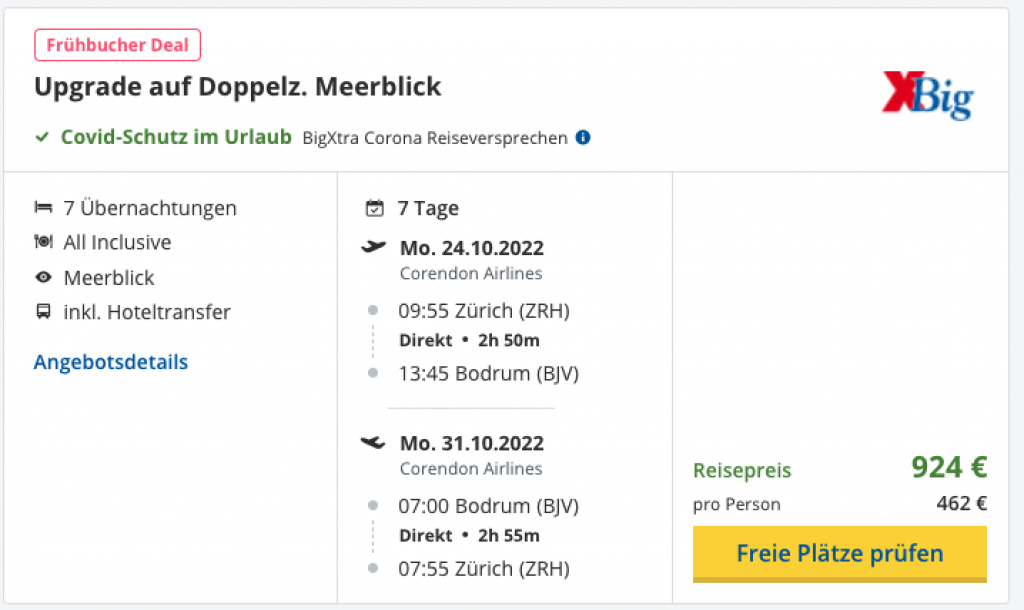Click the outbound date Mo. 24.10.2022
The image size is (1024, 610).
tap(472, 248)
